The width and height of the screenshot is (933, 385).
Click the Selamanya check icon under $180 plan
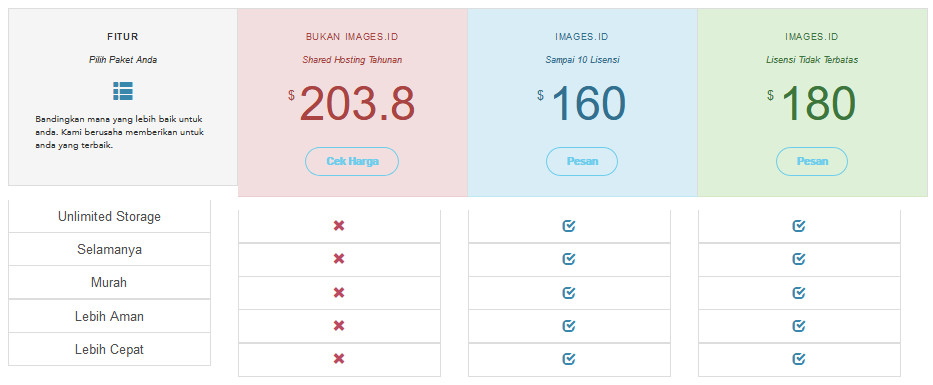point(799,259)
